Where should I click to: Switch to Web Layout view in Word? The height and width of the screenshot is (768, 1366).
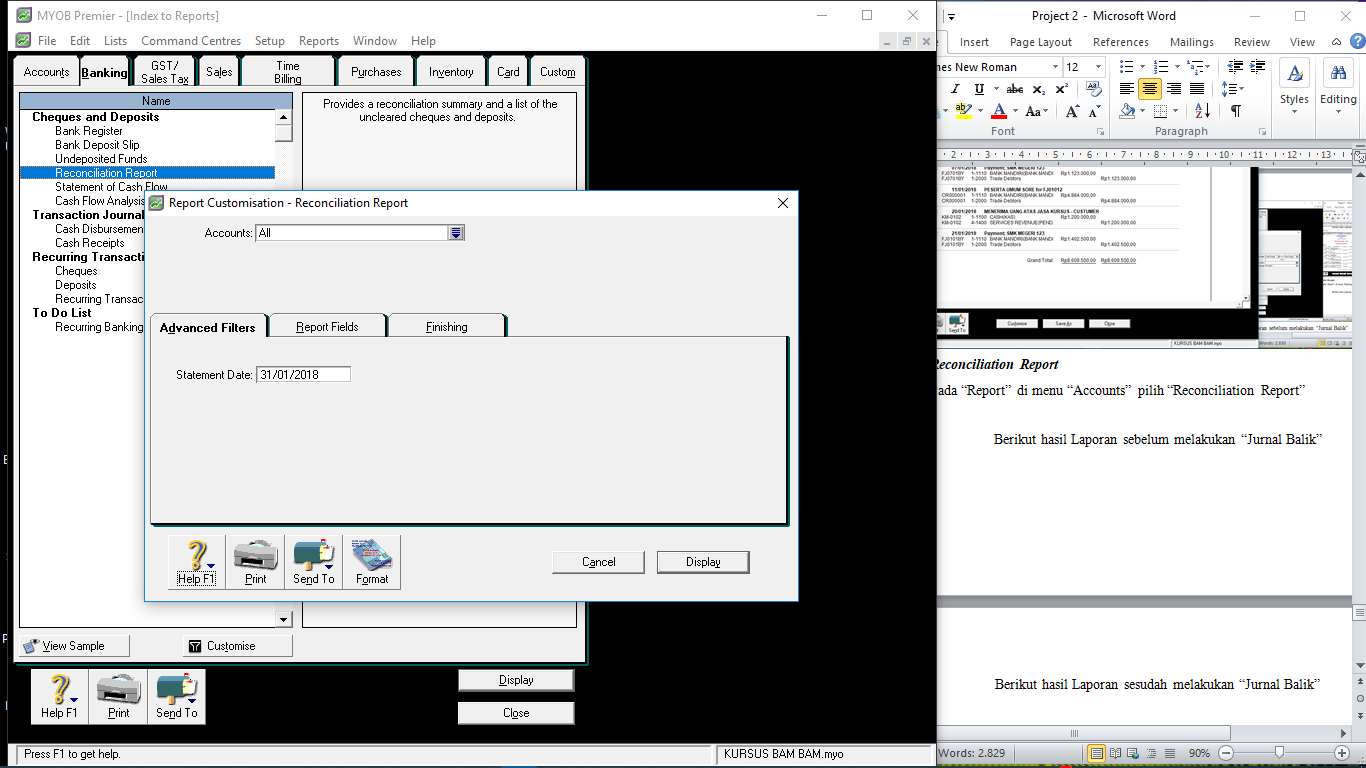[1131, 752]
